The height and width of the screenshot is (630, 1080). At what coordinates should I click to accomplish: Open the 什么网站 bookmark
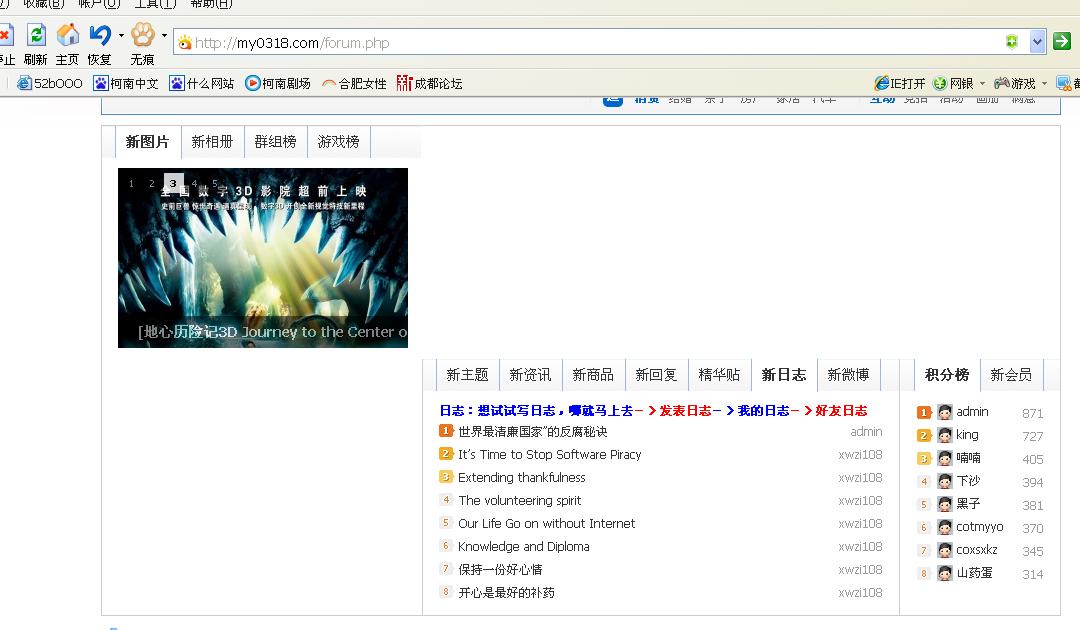[x=202, y=83]
